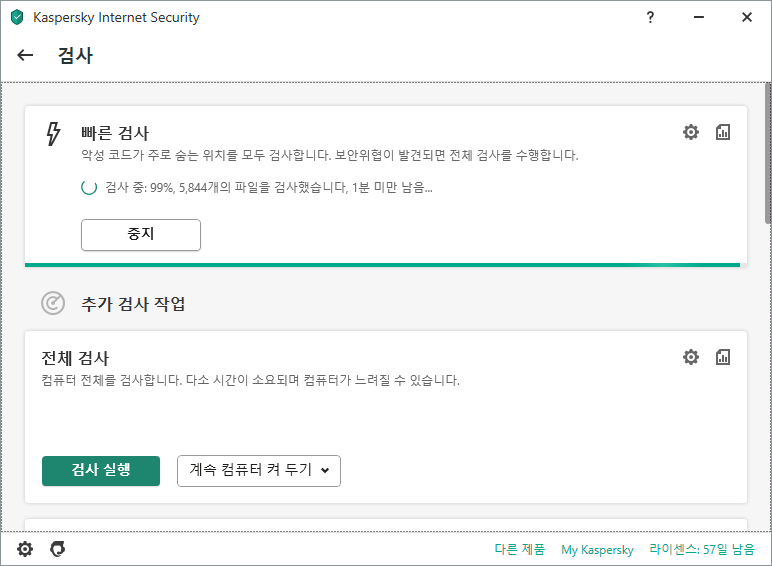Screen dimensions: 772x566
Task: Open the 계속 컴퓨터 켜 두기 dropdown
Action: (259, 471)
